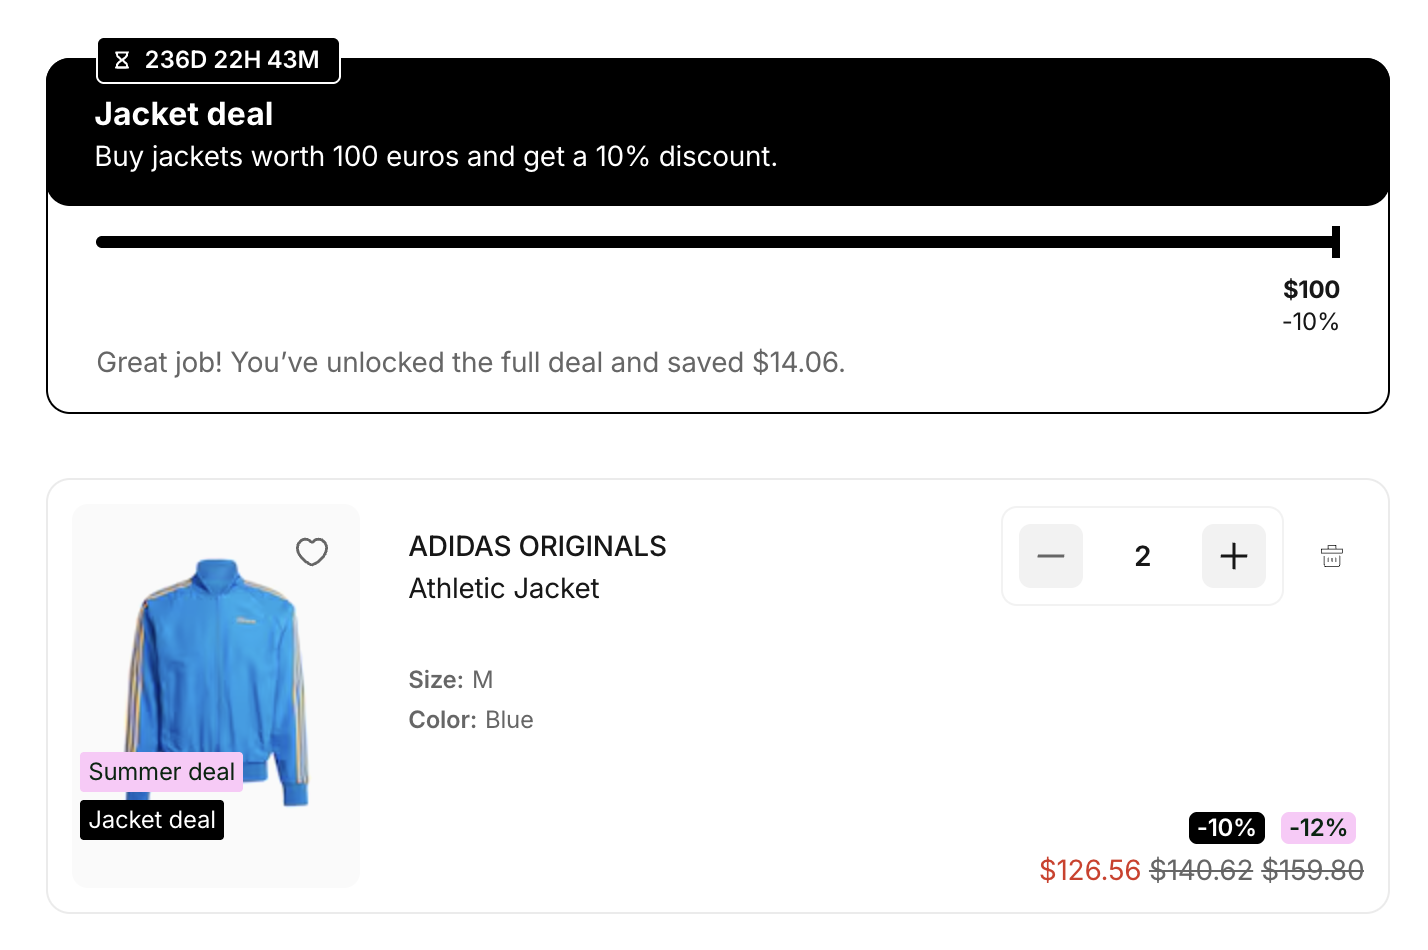Click the Summer deal tag on image
This screenshot has width=1428, height=950.
click(x=162, y=772)
